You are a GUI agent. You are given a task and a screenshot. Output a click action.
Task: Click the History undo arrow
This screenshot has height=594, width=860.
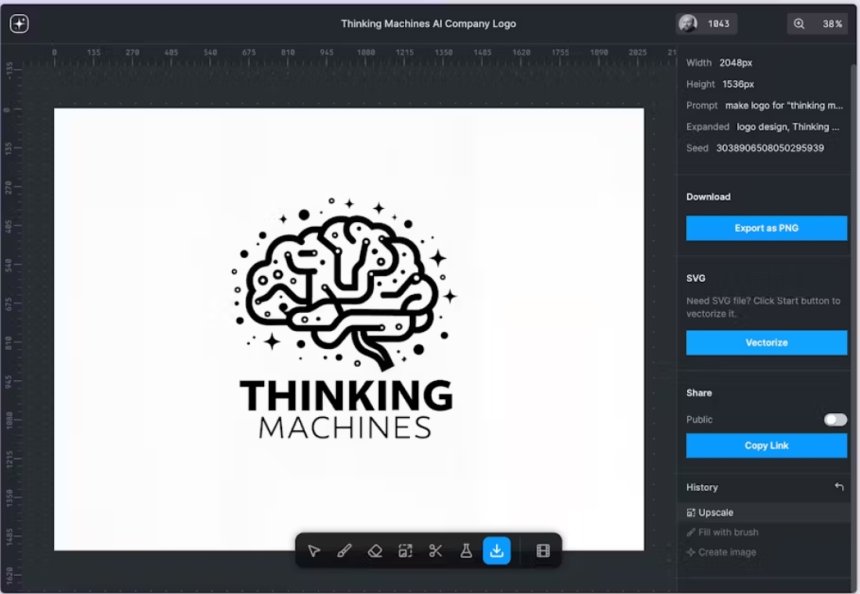tap(839, 486)
